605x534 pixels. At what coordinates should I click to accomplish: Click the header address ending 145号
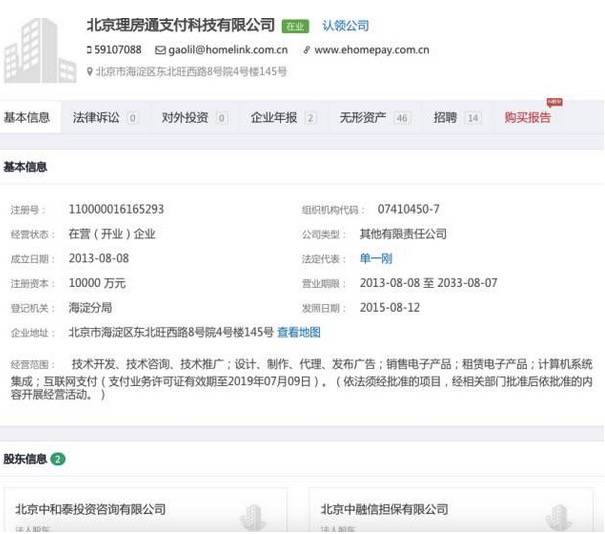[191, 72]
